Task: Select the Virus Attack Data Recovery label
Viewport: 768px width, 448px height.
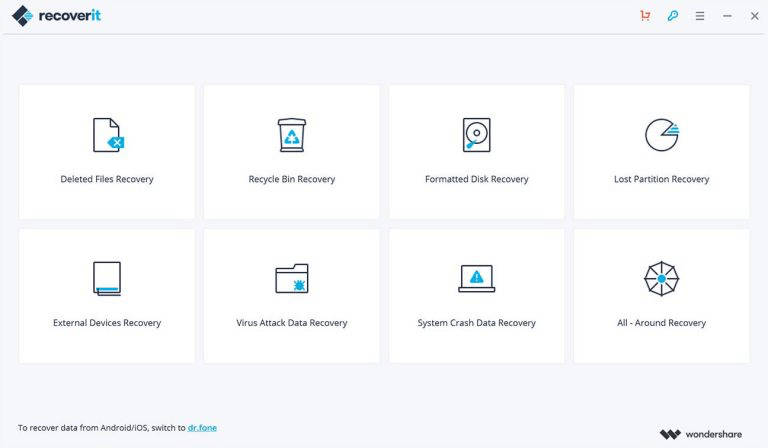Action: click(x=292, y=323)
